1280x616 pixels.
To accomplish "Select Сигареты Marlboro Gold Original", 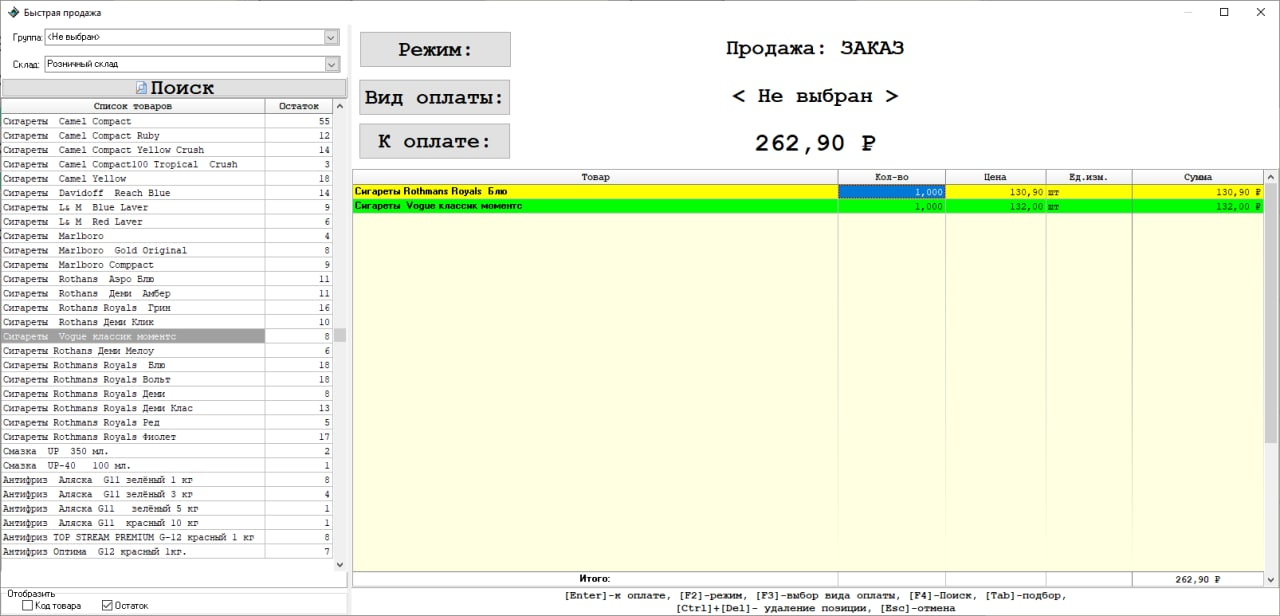I will (x=167, y=250).
